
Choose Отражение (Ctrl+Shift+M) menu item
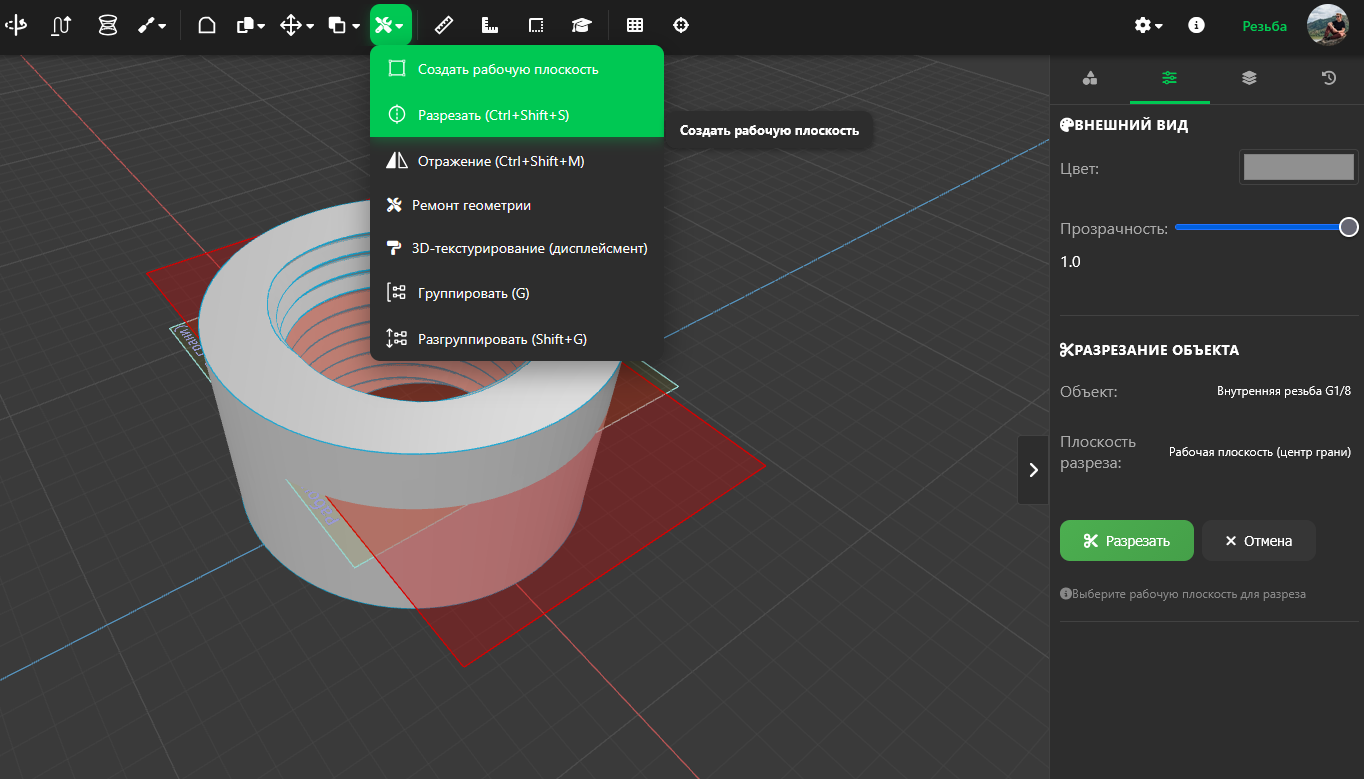click(x=517, y=161)
